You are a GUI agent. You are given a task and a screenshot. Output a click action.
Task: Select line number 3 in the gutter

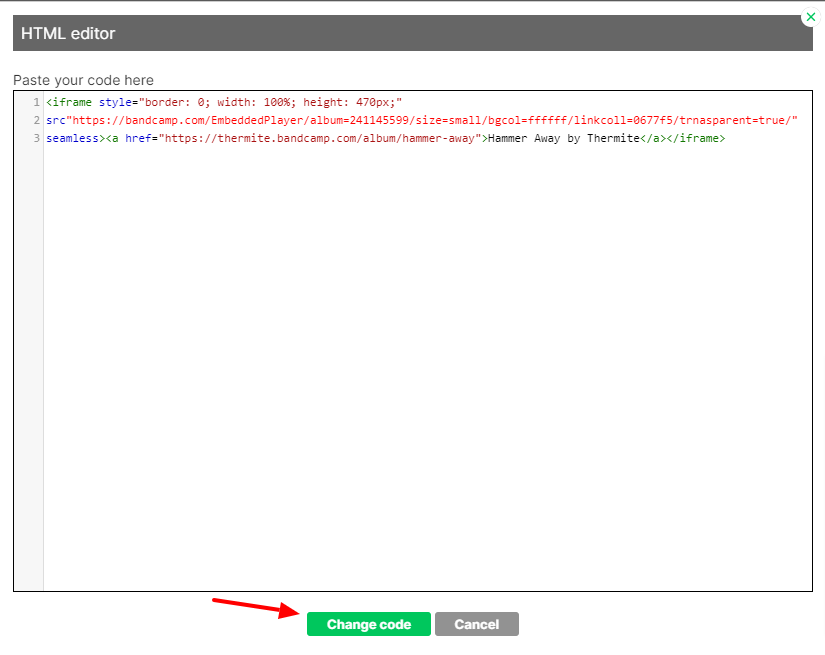pos(36,138)
